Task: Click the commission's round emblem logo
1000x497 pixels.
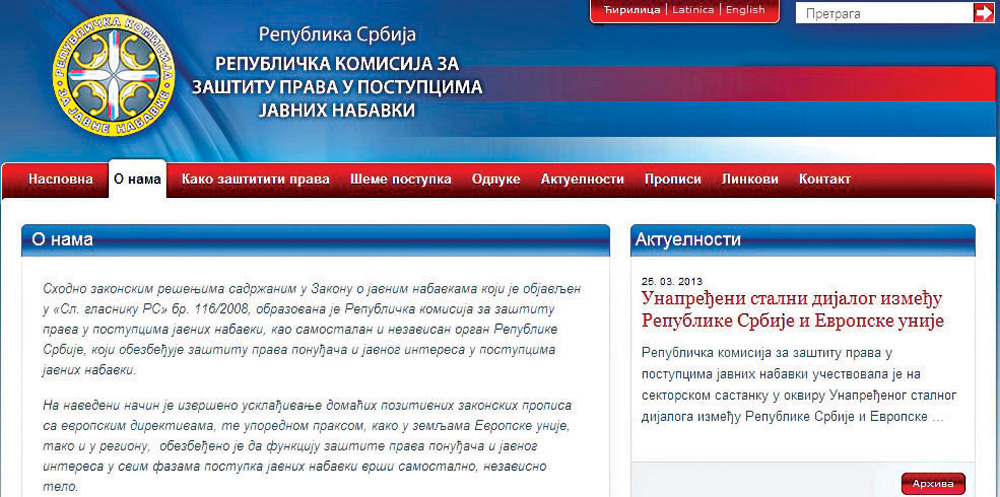Action: pos(113,76)
